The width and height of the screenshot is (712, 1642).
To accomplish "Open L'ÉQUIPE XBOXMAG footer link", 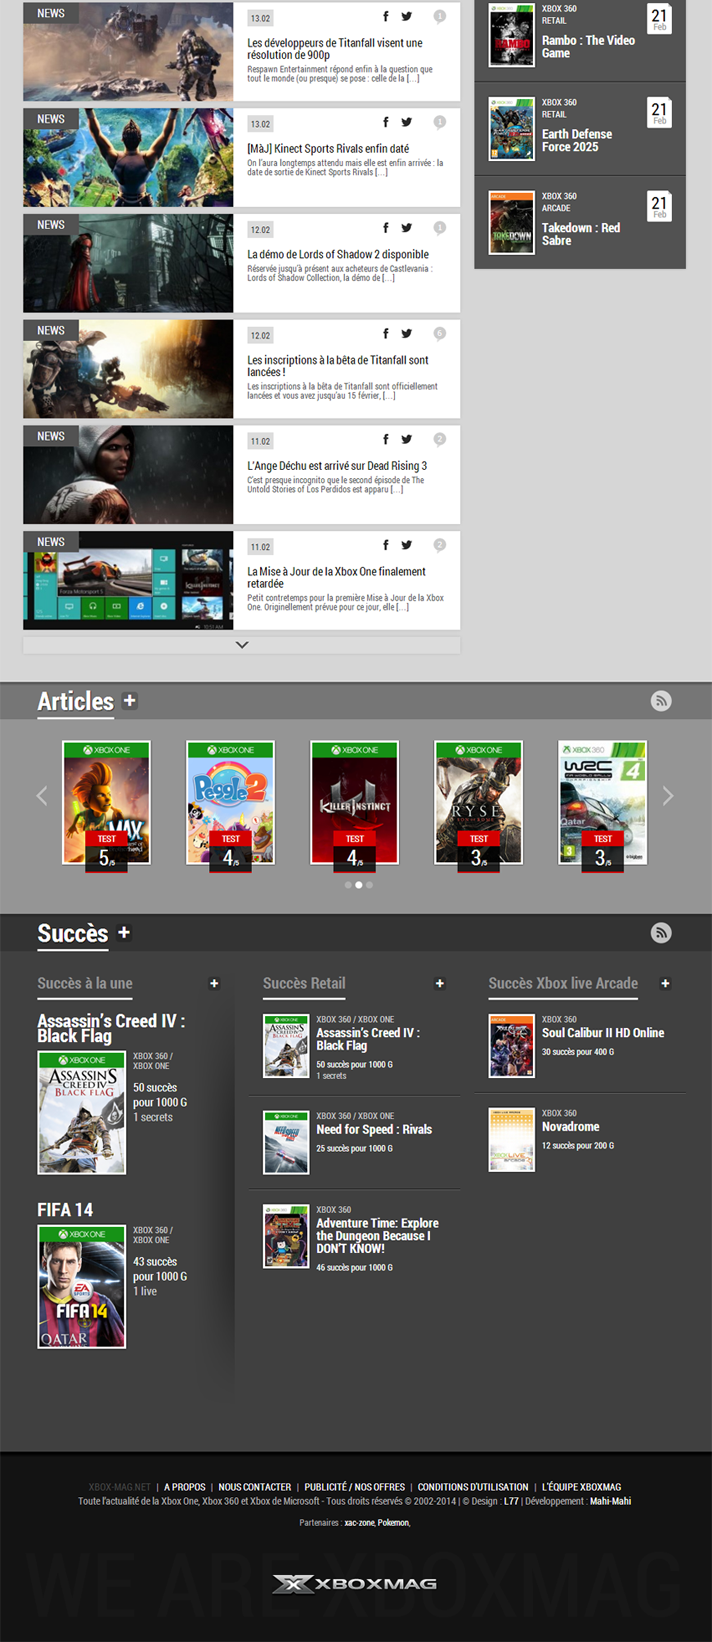I will (581, 1487).
